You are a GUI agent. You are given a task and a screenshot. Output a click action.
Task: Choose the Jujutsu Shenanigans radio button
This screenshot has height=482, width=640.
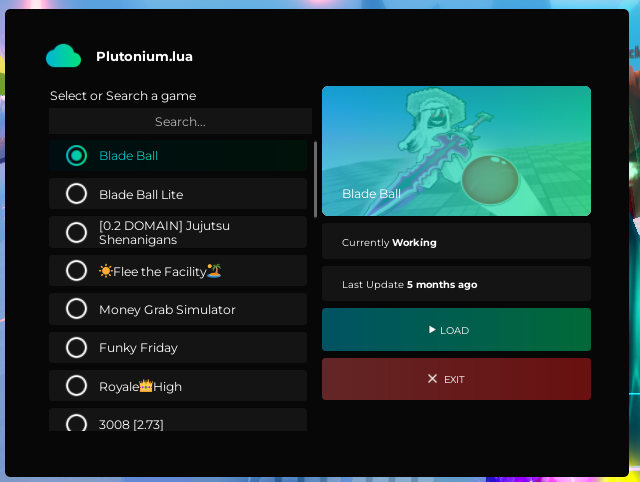(x=76, y=232)
